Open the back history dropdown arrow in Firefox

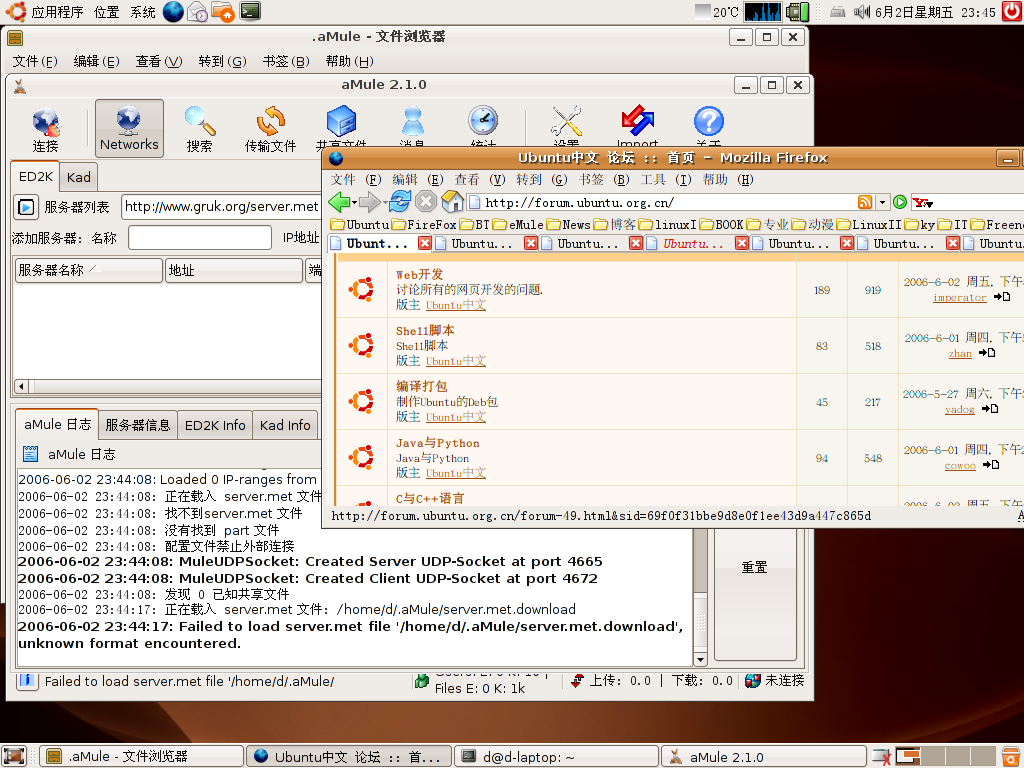pyautogui.click(x=354, y=202)
